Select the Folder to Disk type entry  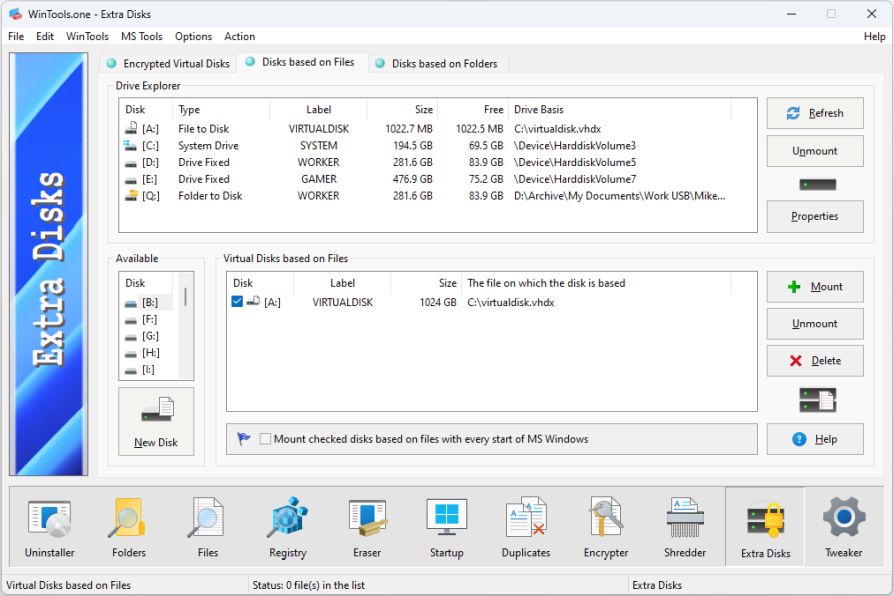210,196
